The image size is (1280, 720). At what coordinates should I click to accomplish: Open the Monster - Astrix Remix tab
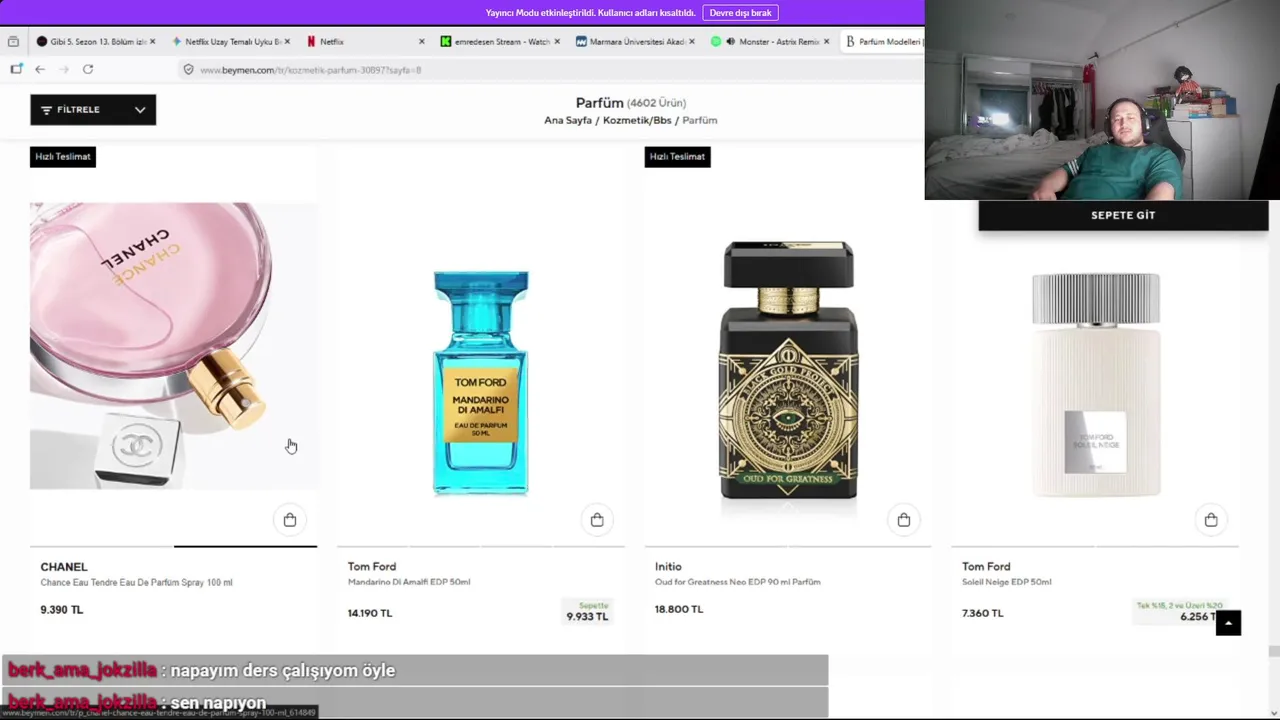tap(770, 41)
